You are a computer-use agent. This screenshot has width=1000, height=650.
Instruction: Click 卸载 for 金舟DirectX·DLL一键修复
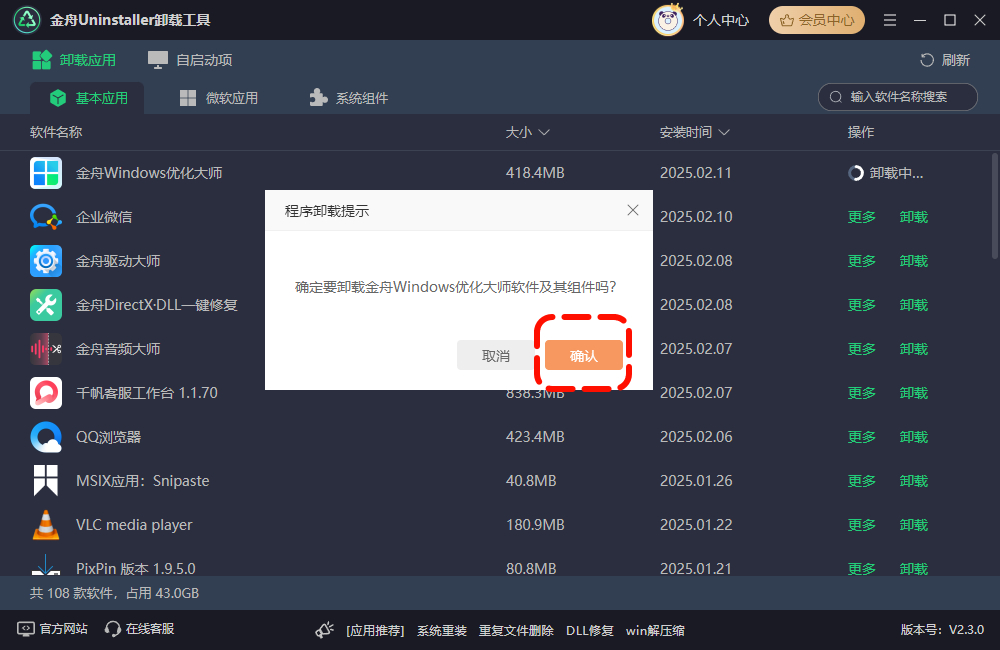point(913,305)
